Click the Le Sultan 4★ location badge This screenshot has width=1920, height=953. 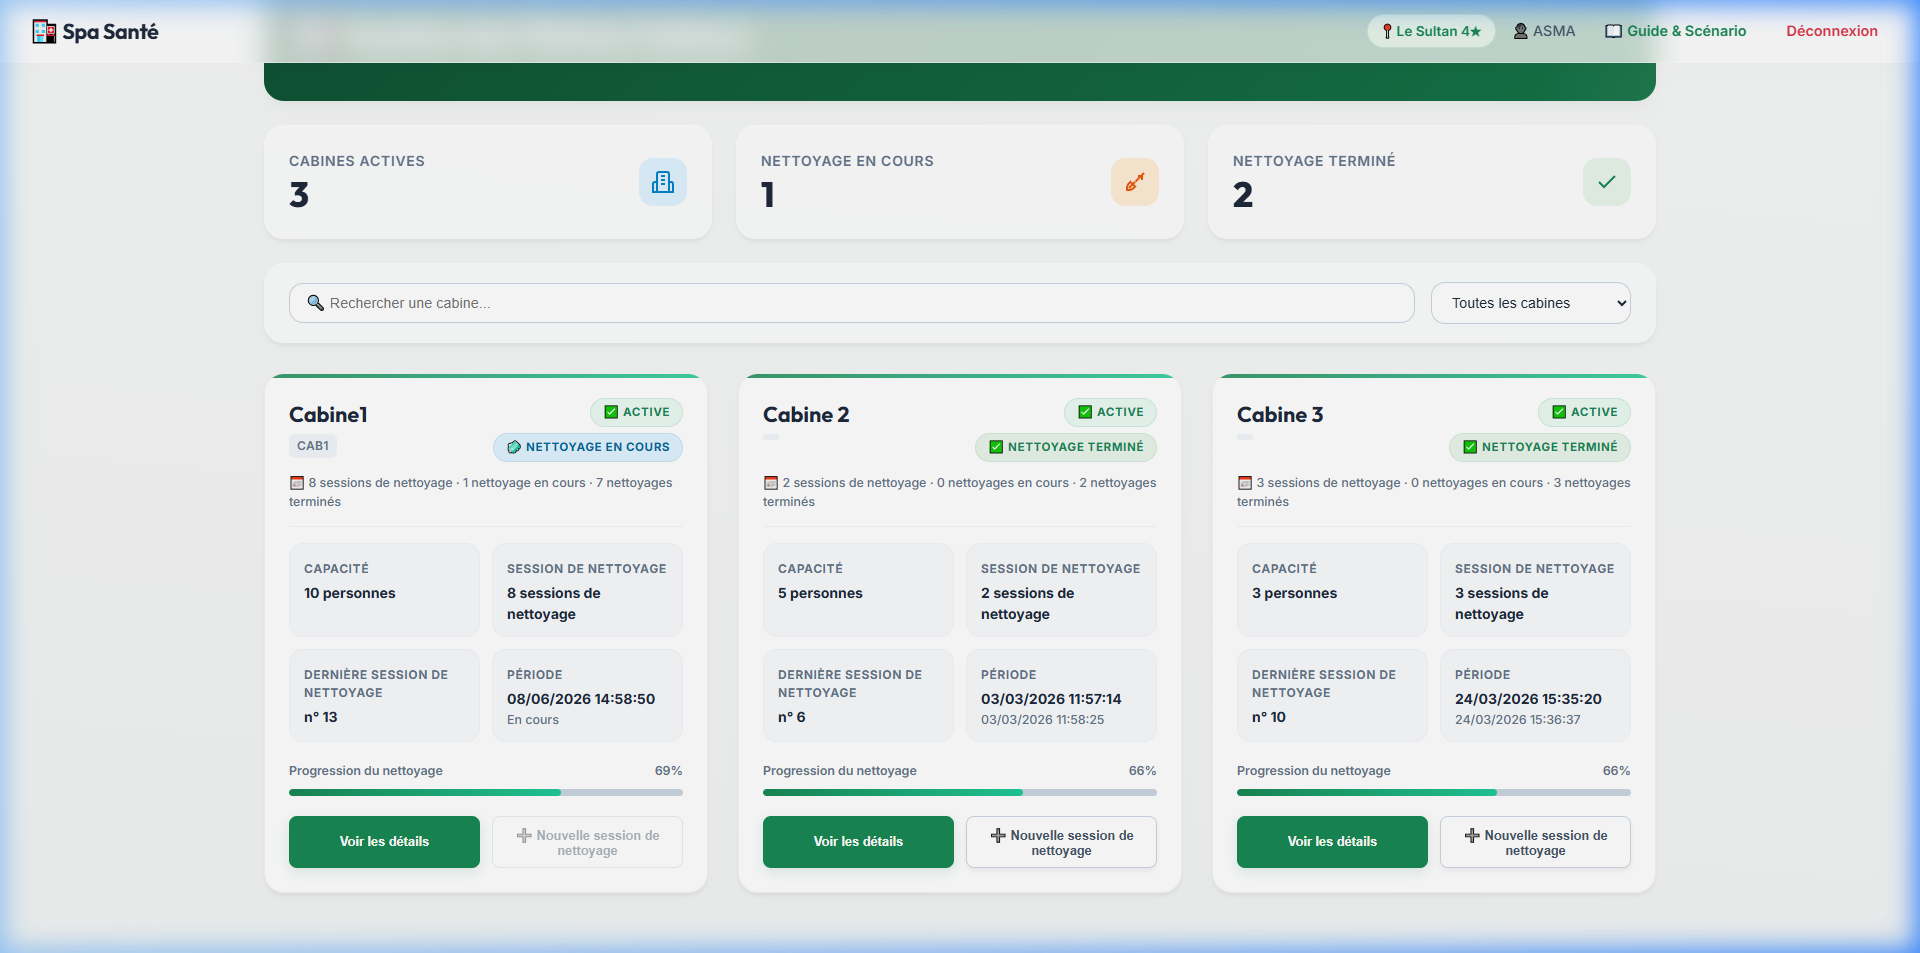click(1431, 31)
